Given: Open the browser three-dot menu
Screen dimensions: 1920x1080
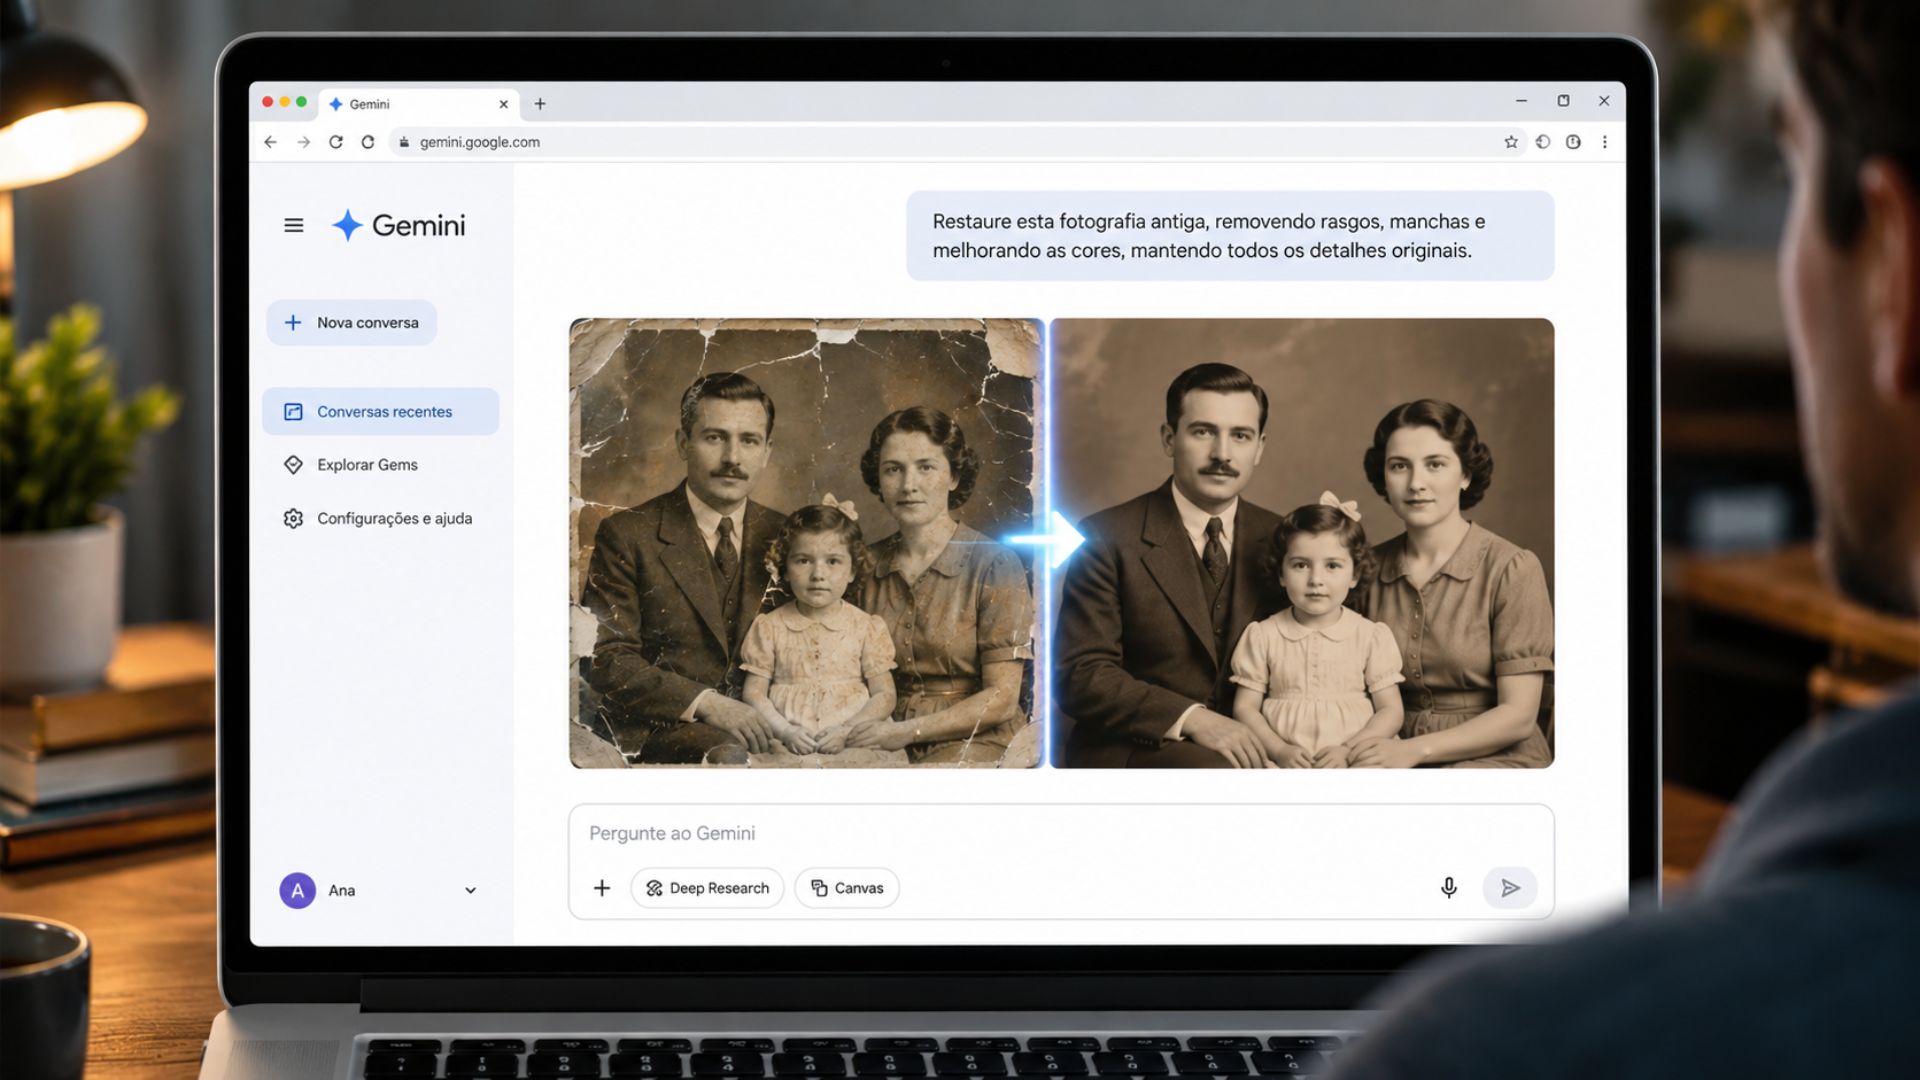Looking at the screenshot, I should click(1605, 142).
